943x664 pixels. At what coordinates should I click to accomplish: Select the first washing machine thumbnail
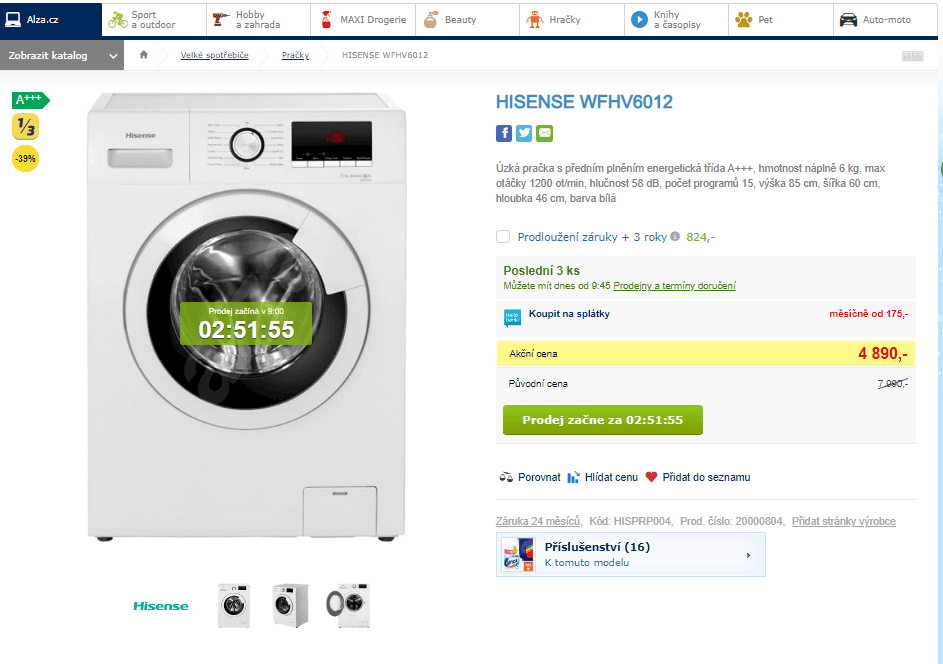(x=234, y=606)
